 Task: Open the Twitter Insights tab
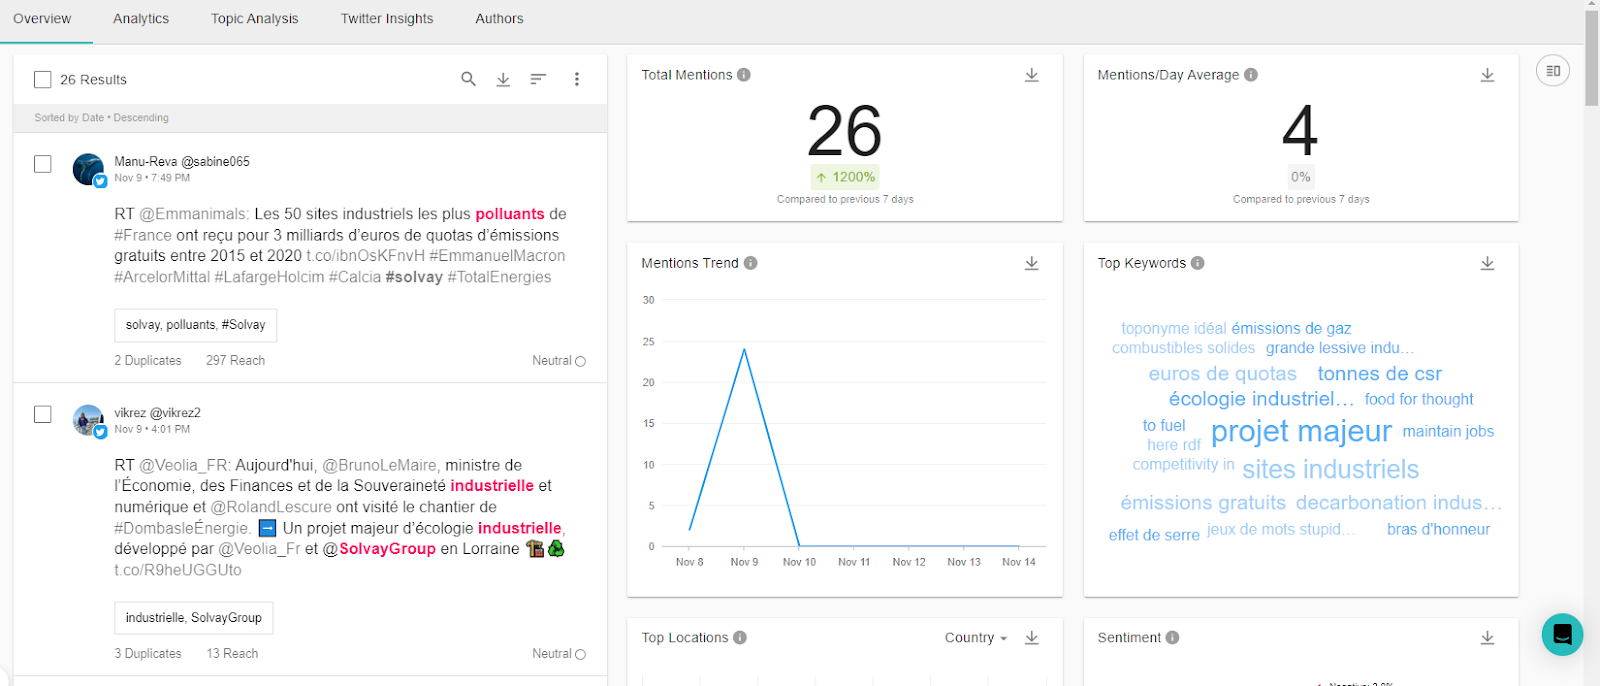[x=387, y=19]
